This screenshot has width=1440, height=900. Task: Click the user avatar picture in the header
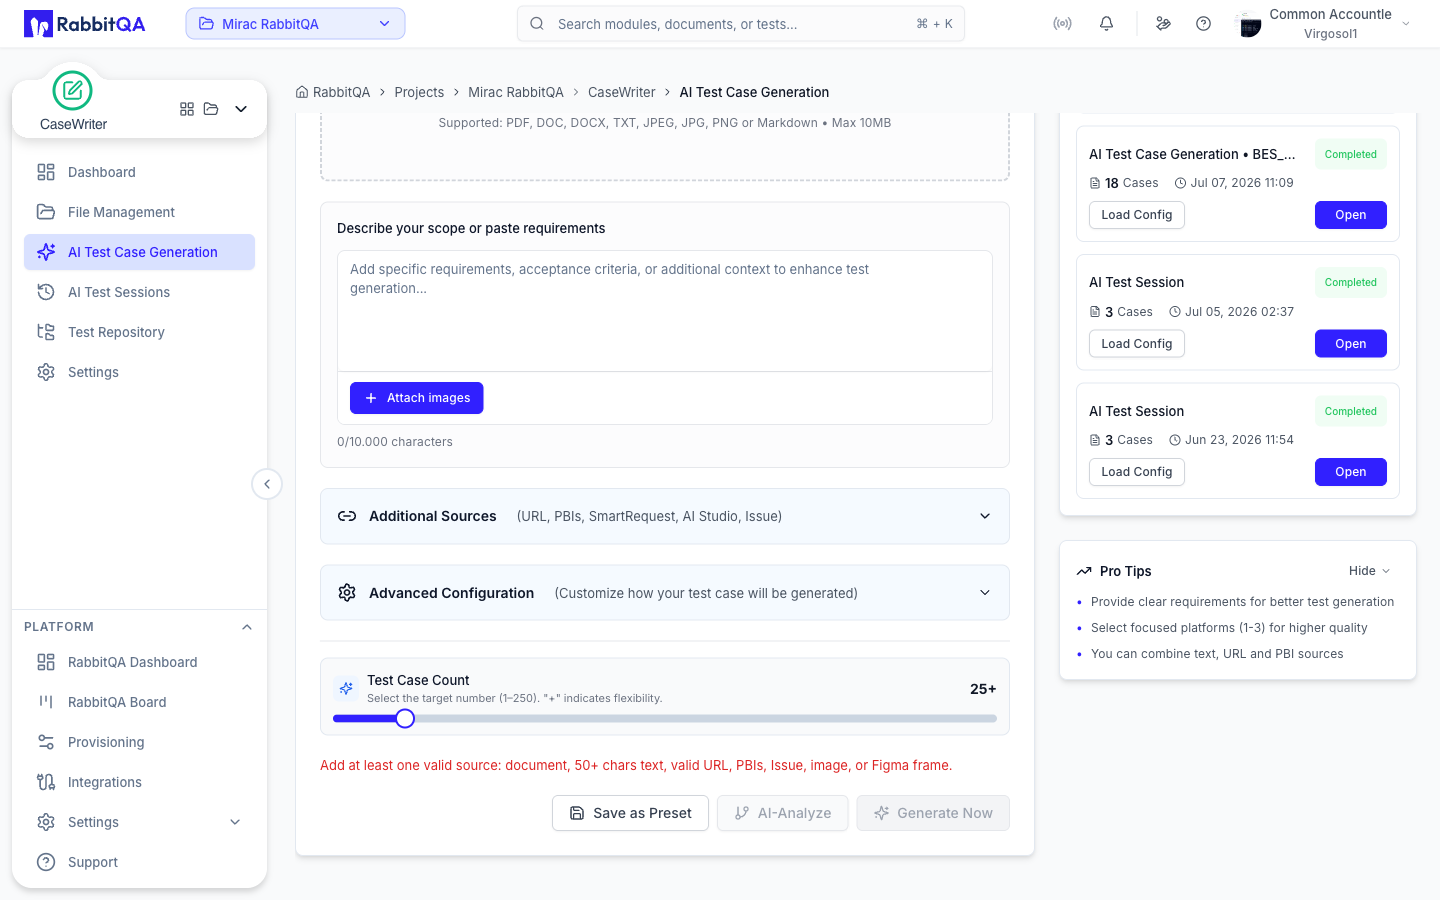pyautogui.click(x=1249, y=24)
